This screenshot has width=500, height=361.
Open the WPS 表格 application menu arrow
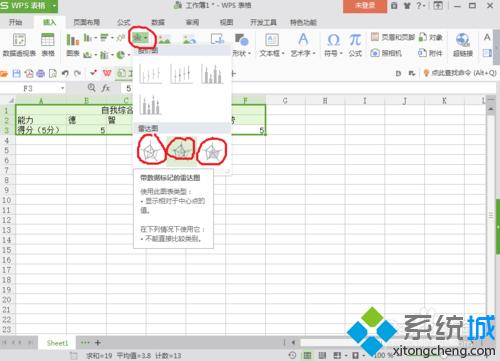[x=54, y=6]
